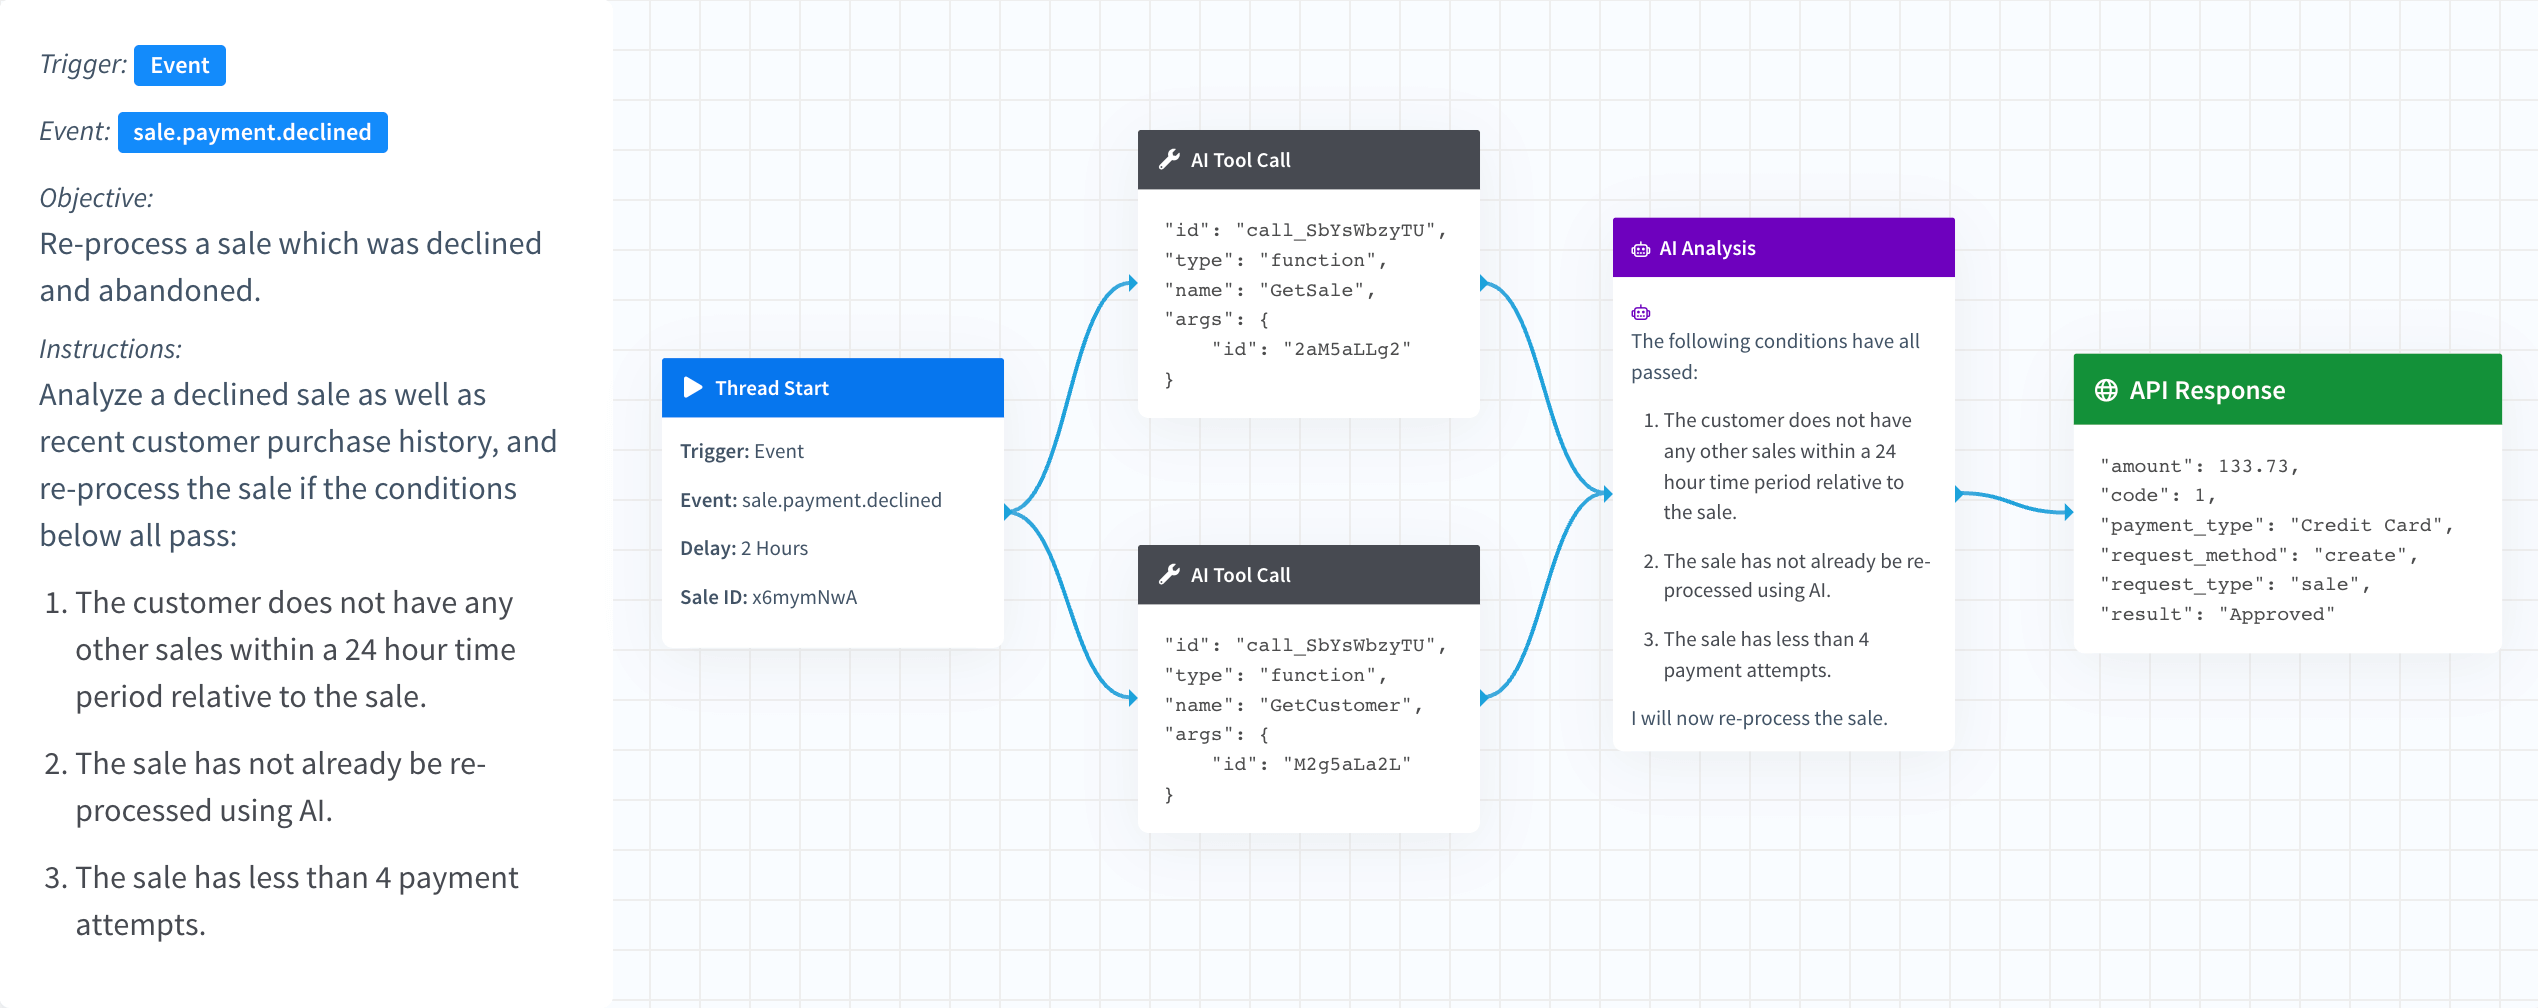This screenshot has height=1008, width=2538.
Task: Click "Event: sale.payment.declined" in Thread Start card
Action: [x=811, y=500]
